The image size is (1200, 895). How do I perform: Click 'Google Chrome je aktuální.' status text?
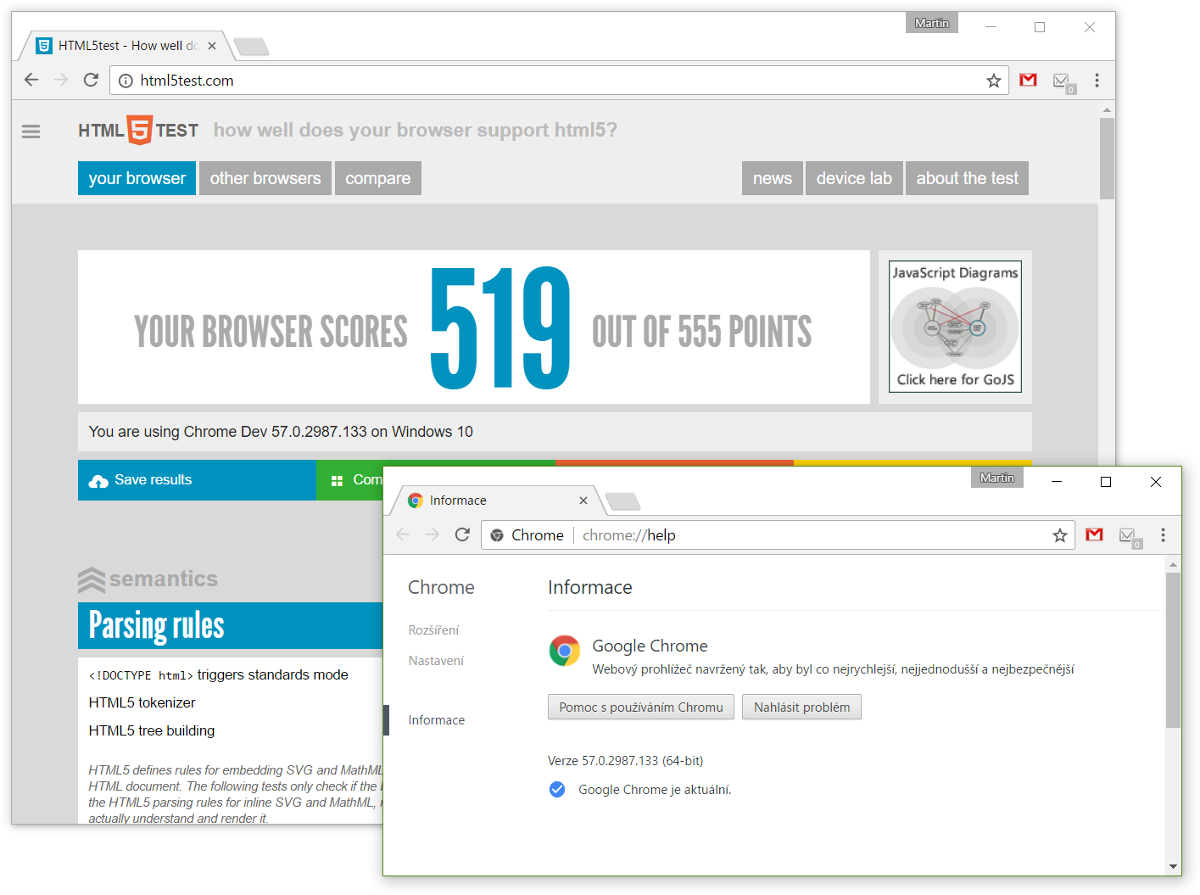pos(655,790)
